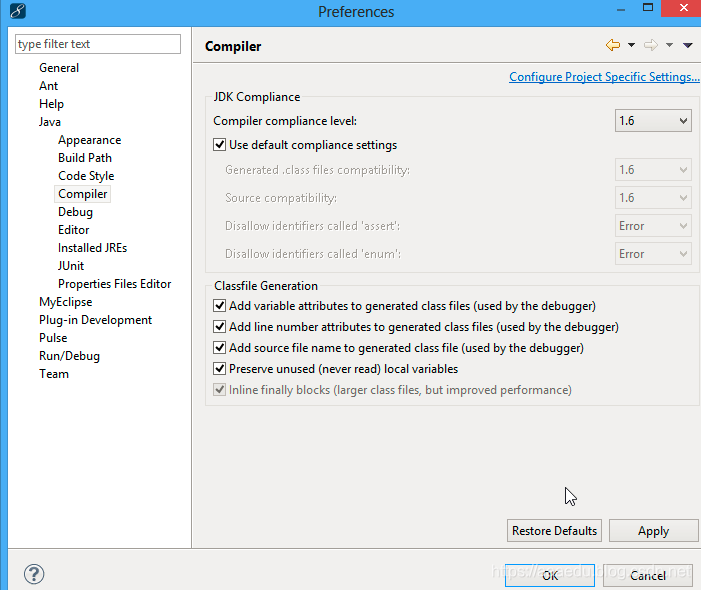The width and height of the screenshot is (701, 590).
Task: Select Build Path under Java
Action: (x=84, y=158)
